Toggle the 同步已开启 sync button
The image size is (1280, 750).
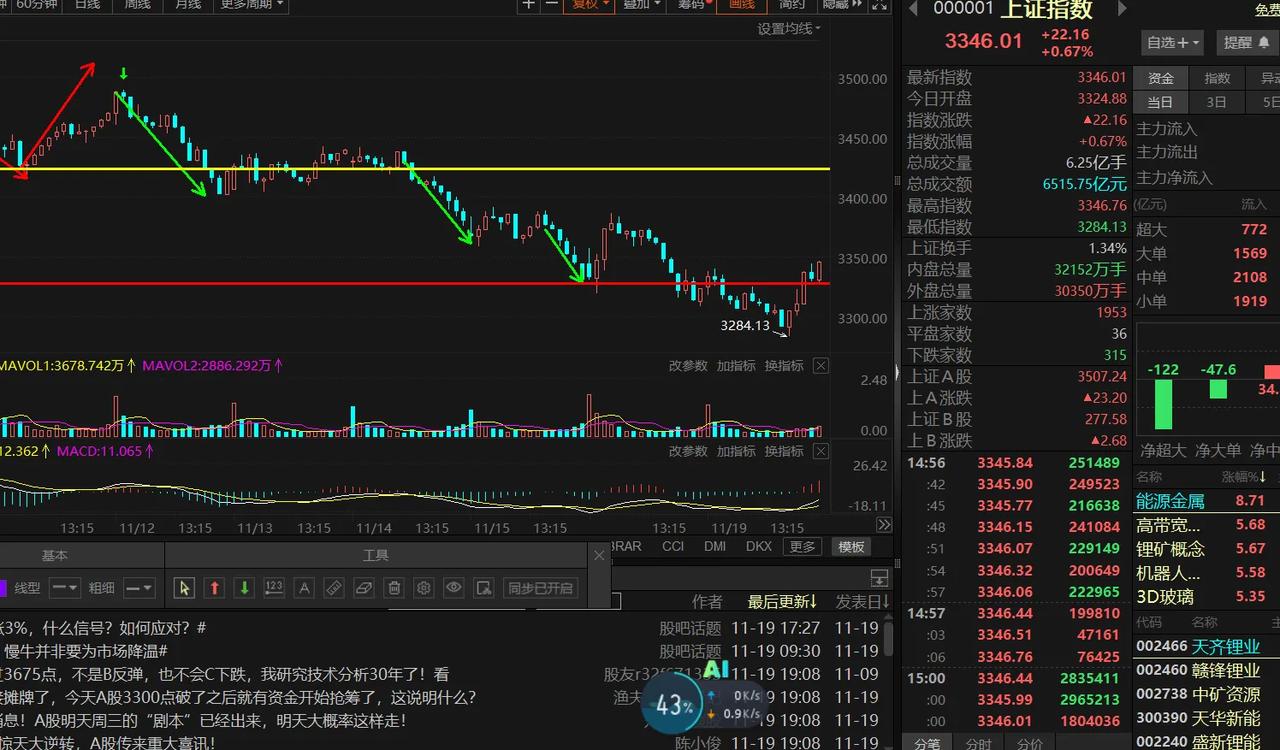[x=541, y=588]
